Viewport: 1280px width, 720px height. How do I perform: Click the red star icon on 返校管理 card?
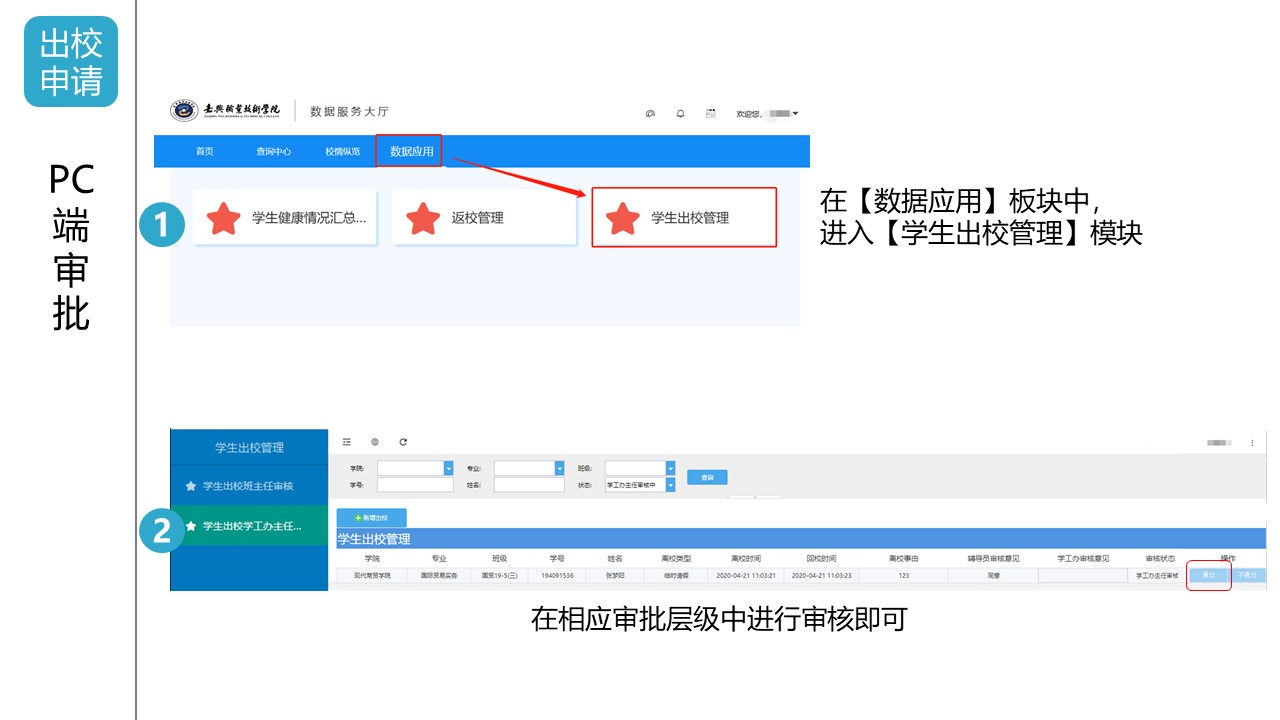coord(425,216)
